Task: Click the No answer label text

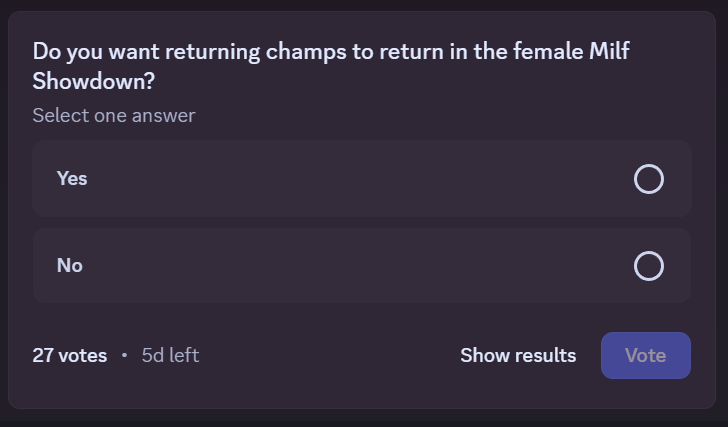Action: [x=70, y=266]
